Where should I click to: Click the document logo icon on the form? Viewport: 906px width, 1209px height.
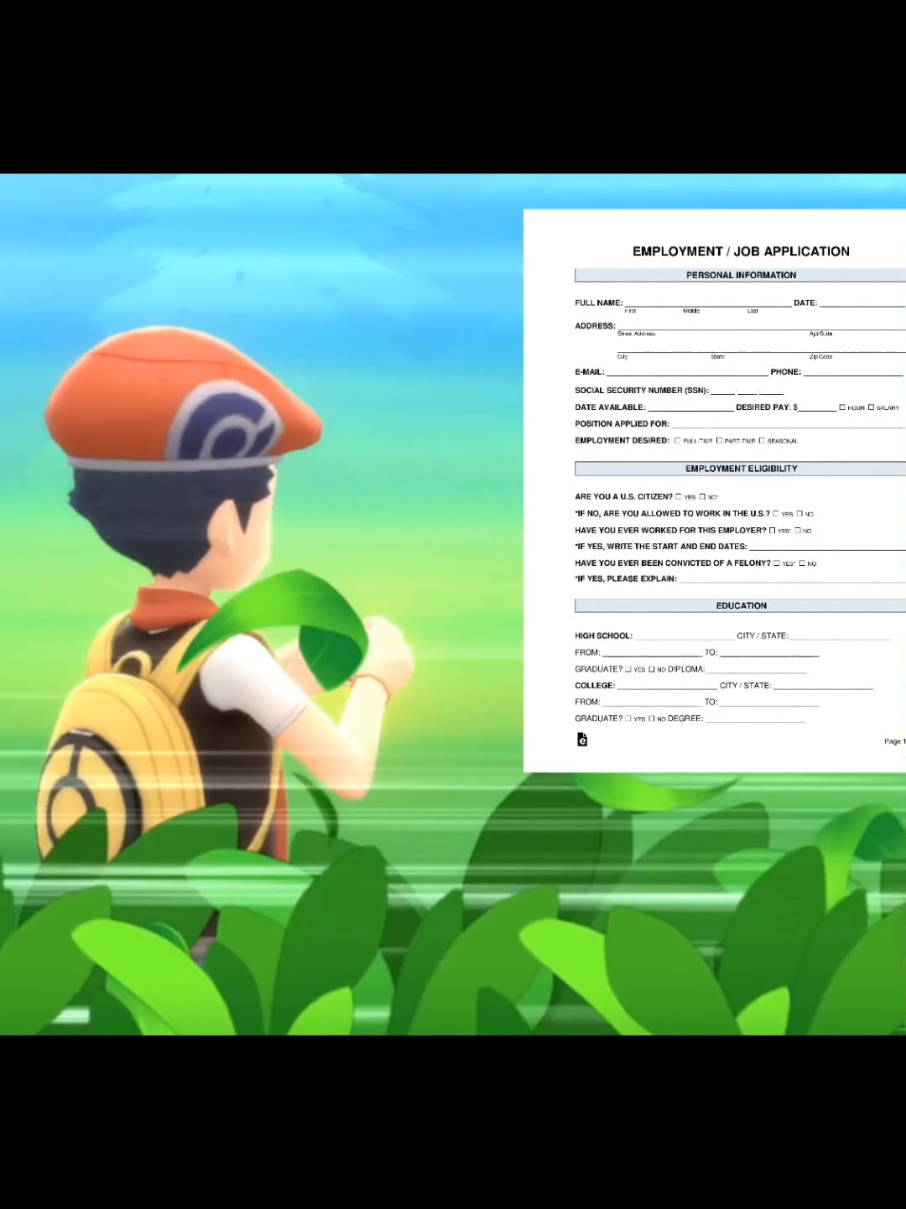point(582,740)
